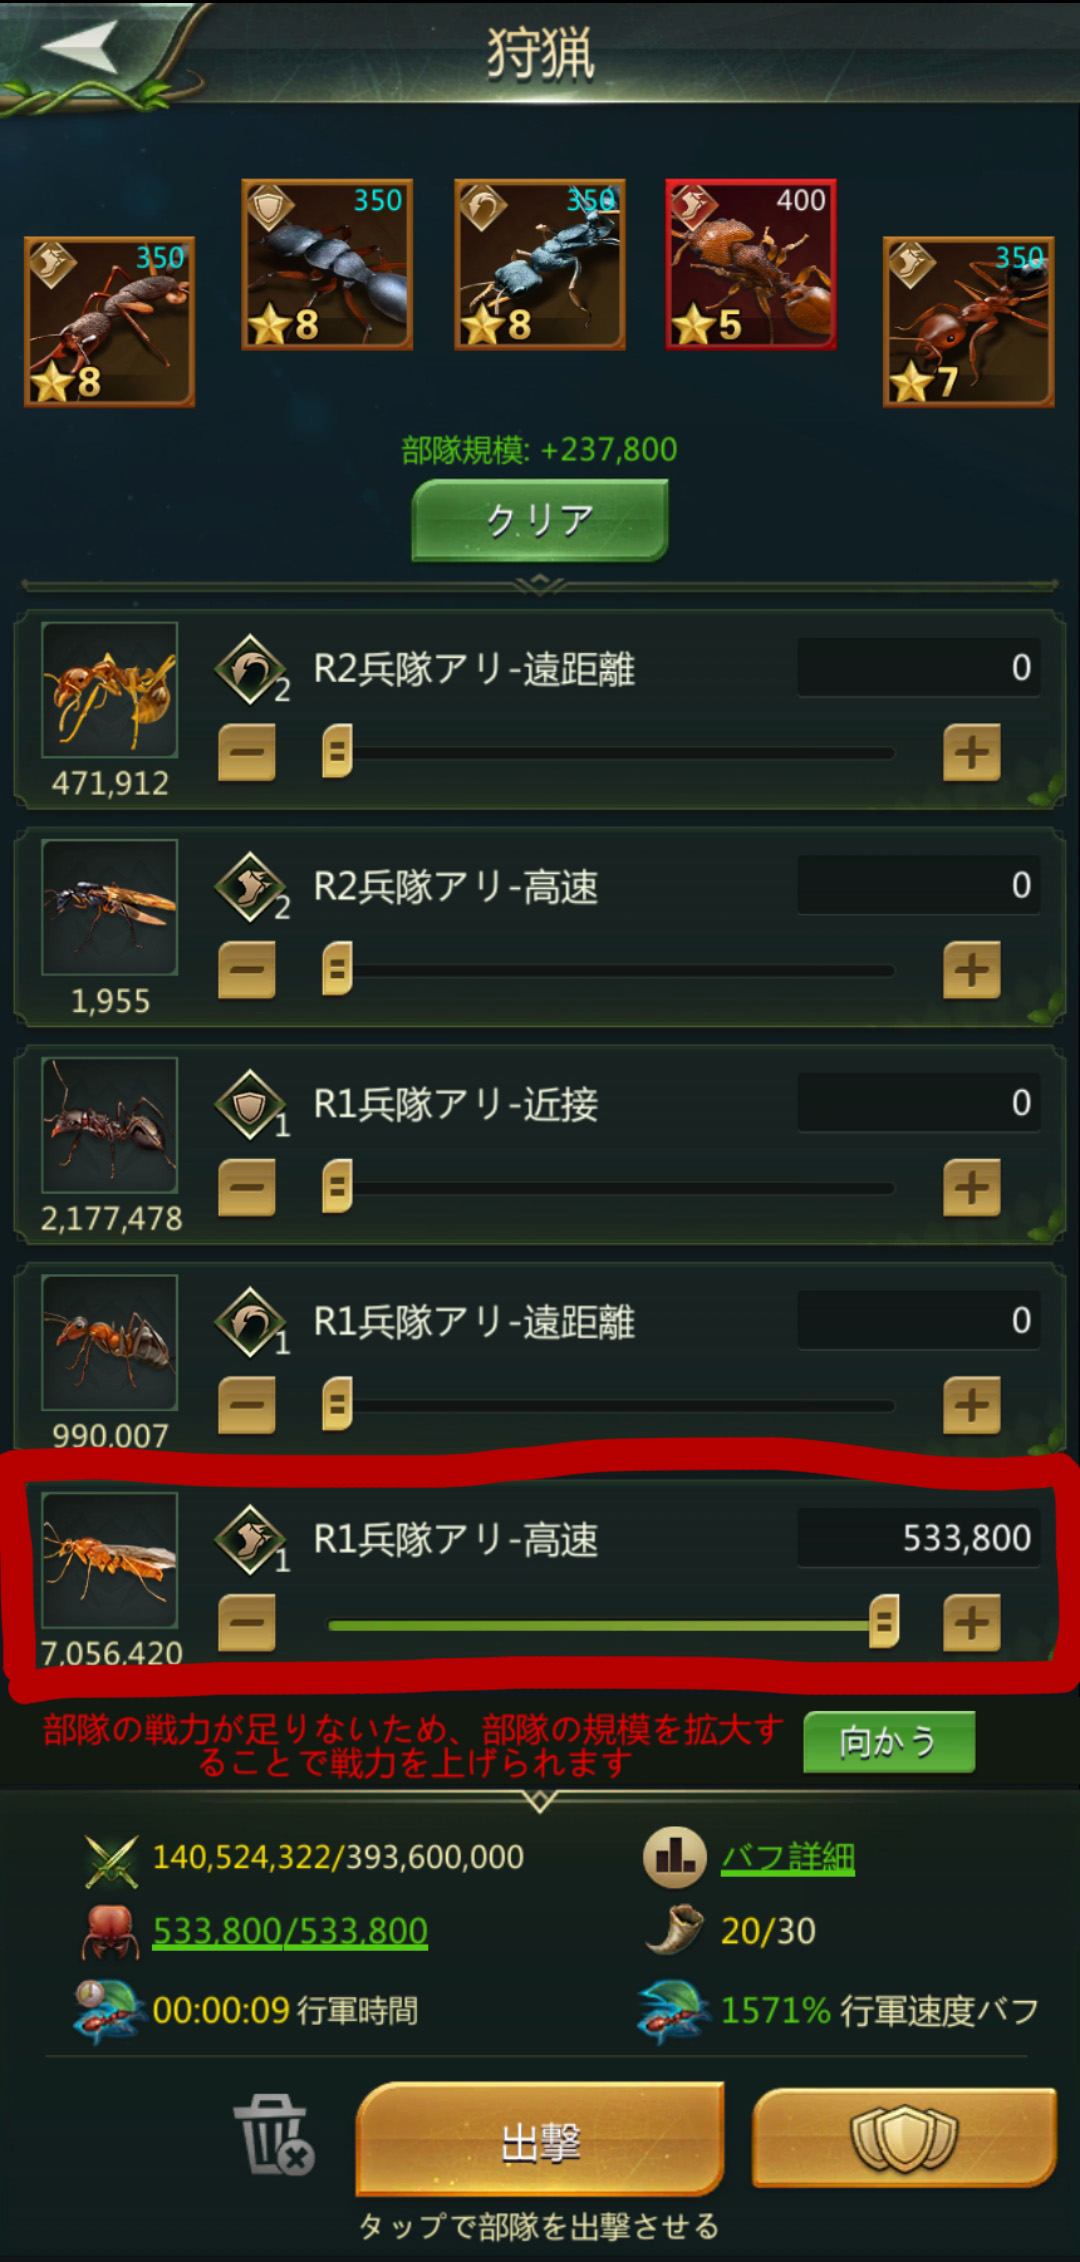This screenshot has height=2262, width=1080.
Task: Tap the R1 melee ant portrait
Action: [110, 1125]
